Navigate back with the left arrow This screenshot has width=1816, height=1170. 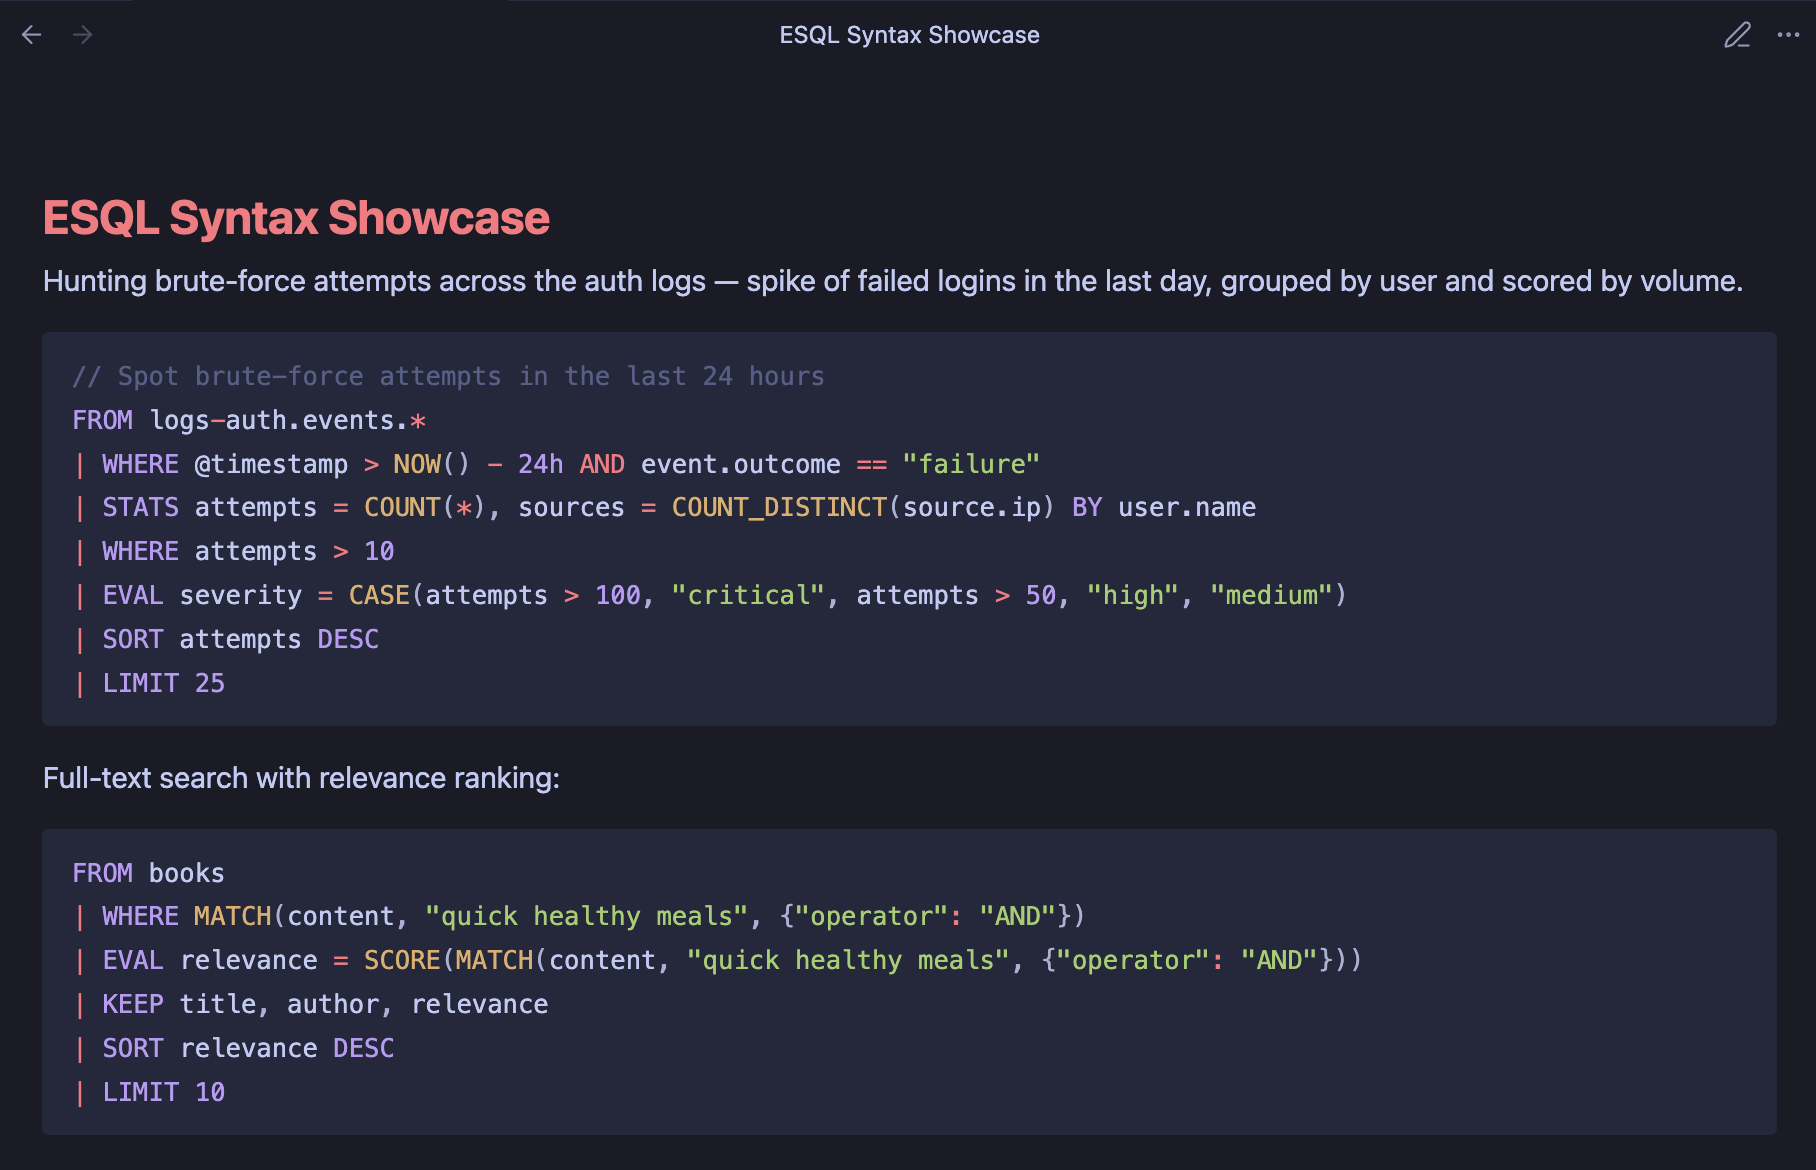point(32,35)
